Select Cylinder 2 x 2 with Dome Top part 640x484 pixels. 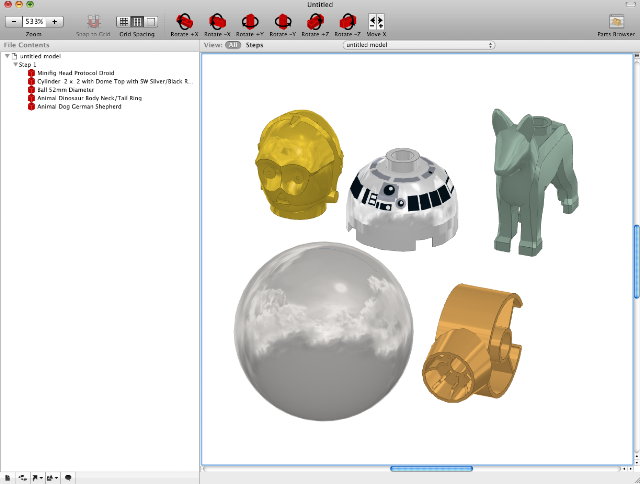point(114,81)
